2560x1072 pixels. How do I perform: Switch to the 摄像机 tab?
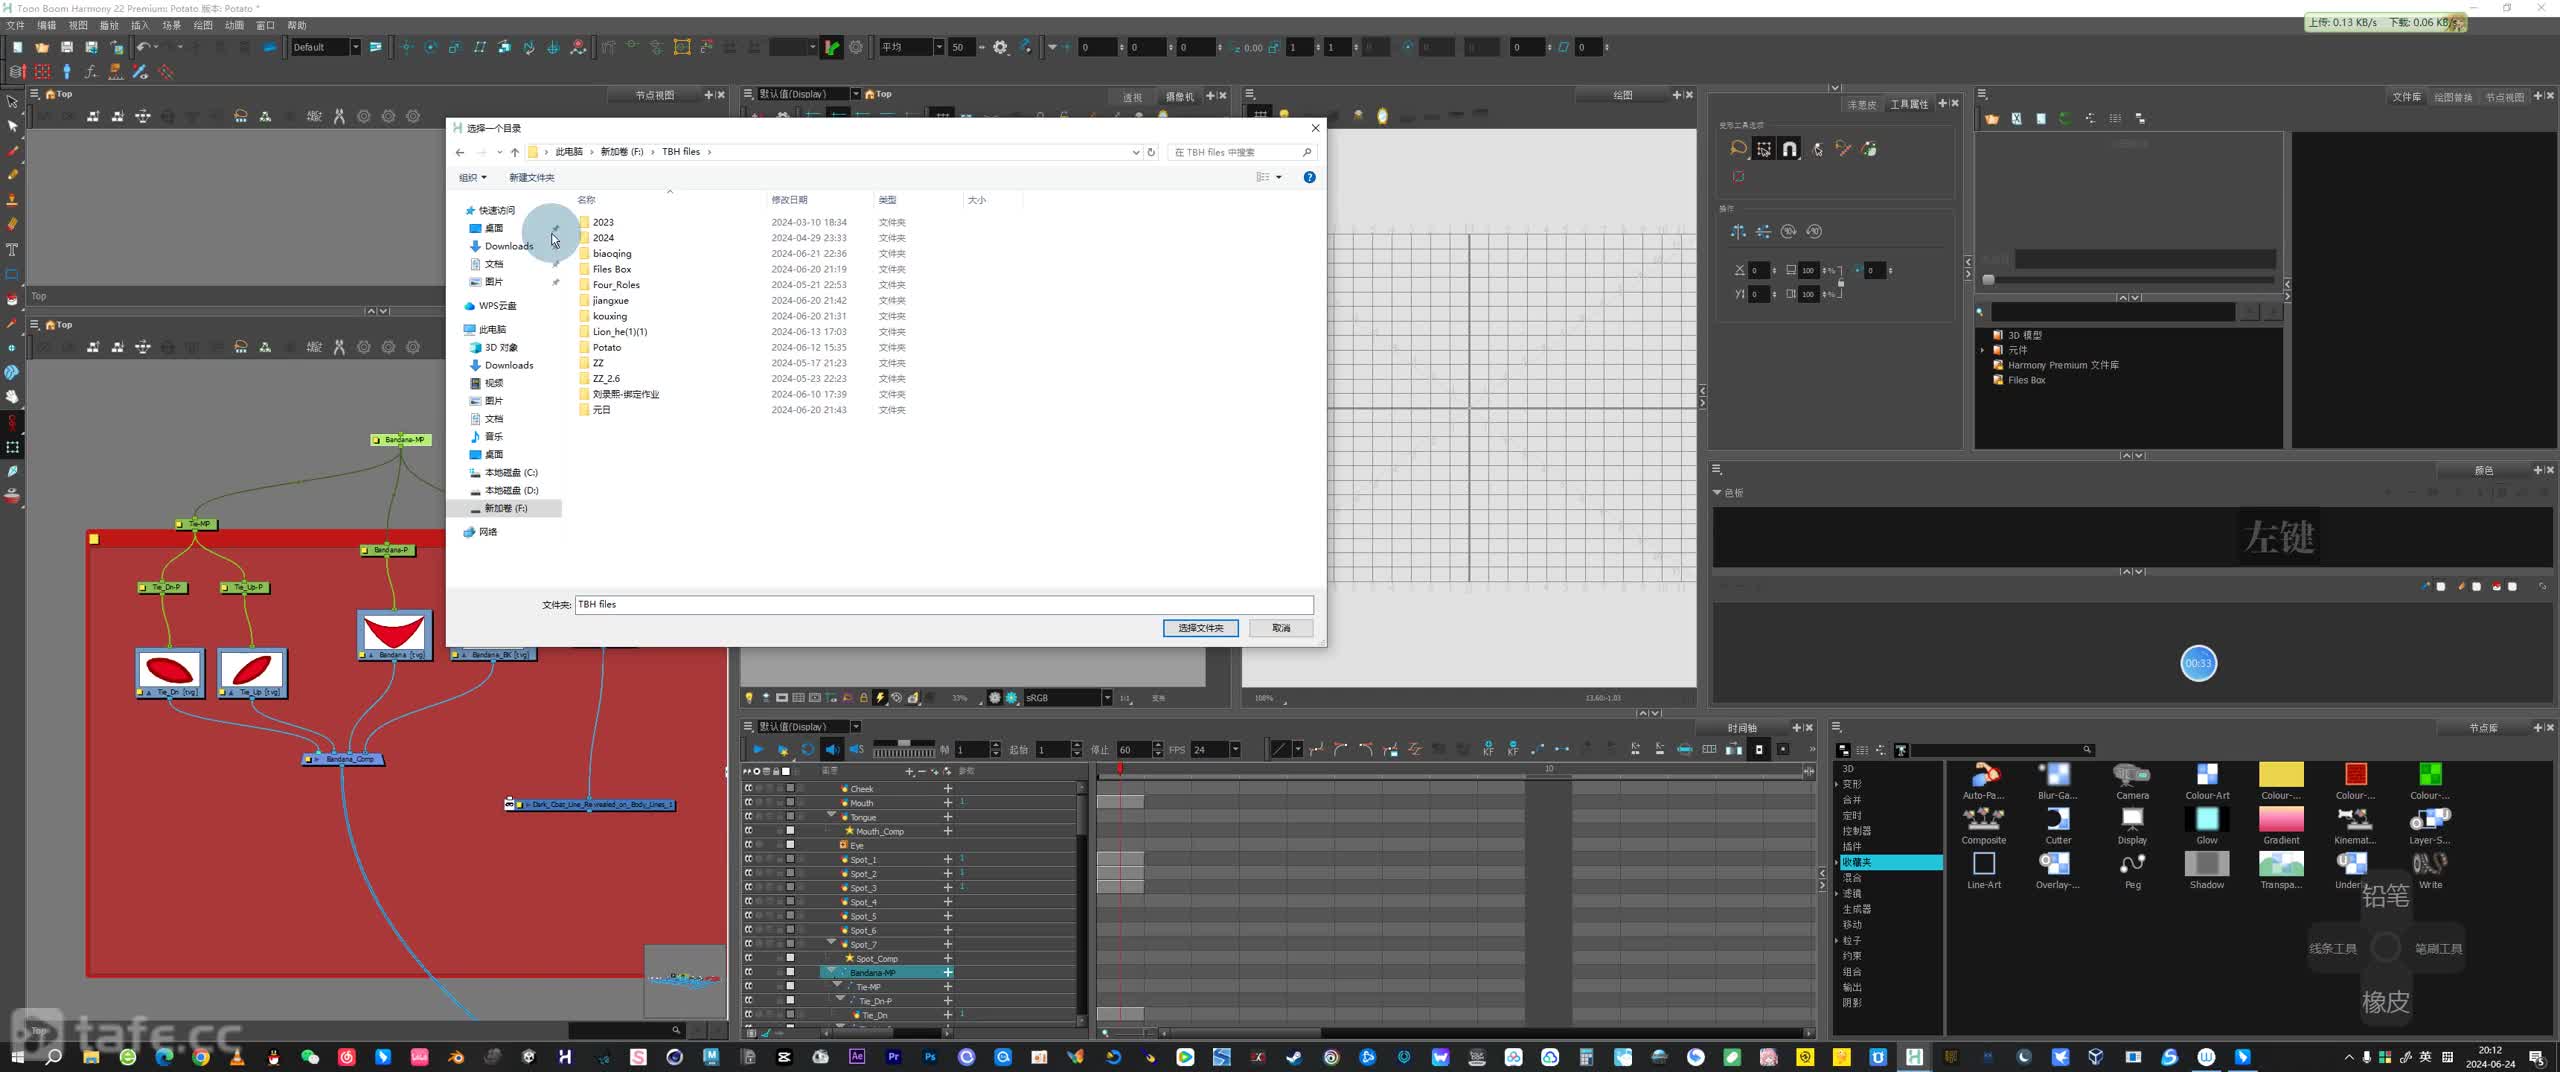point(1179,97)
